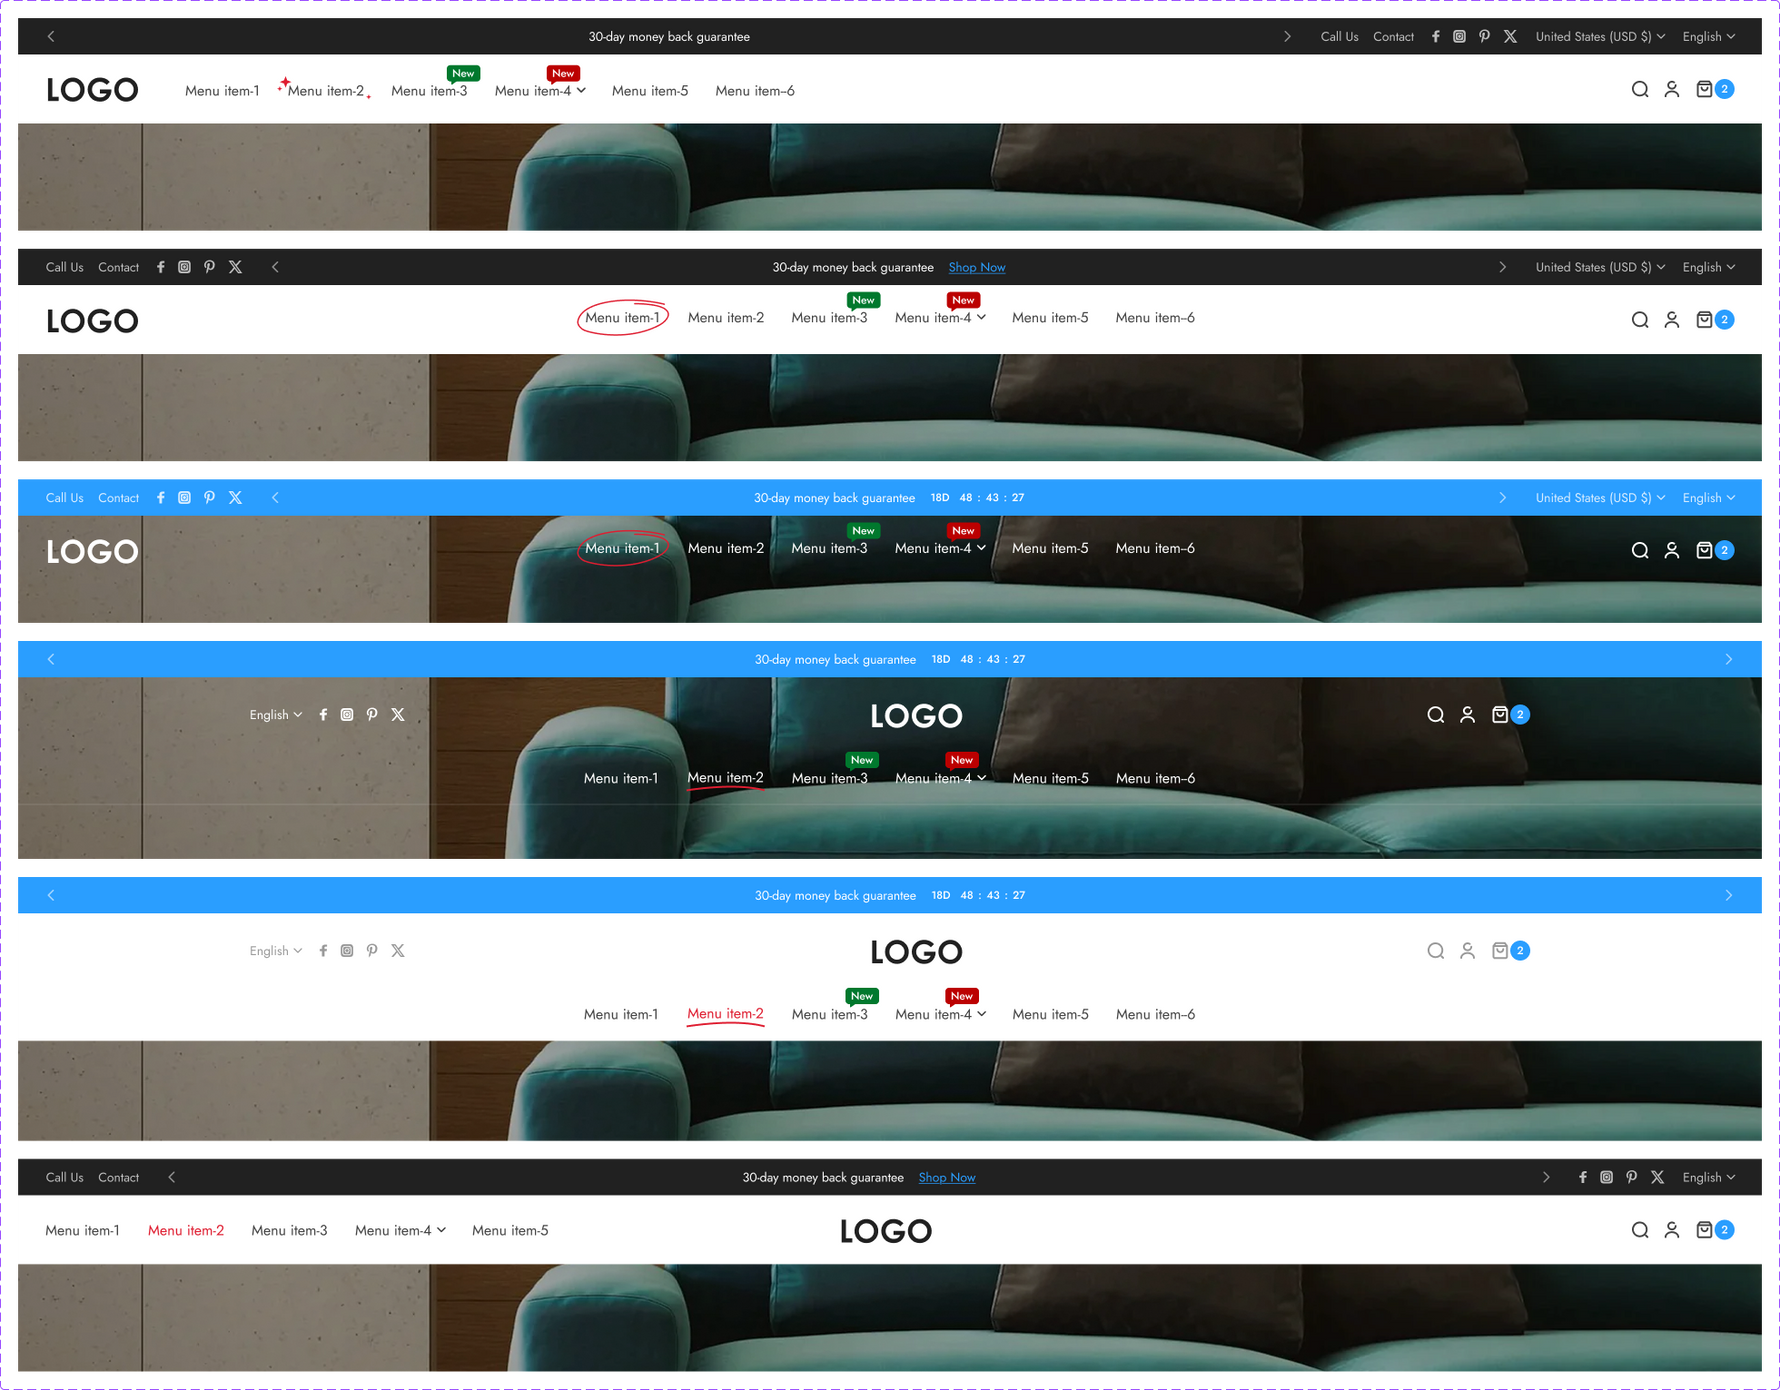Open search in second header with circled Menu item-1
The height and width of the screenshot is (1390, 1780).
click(1640, 320)
